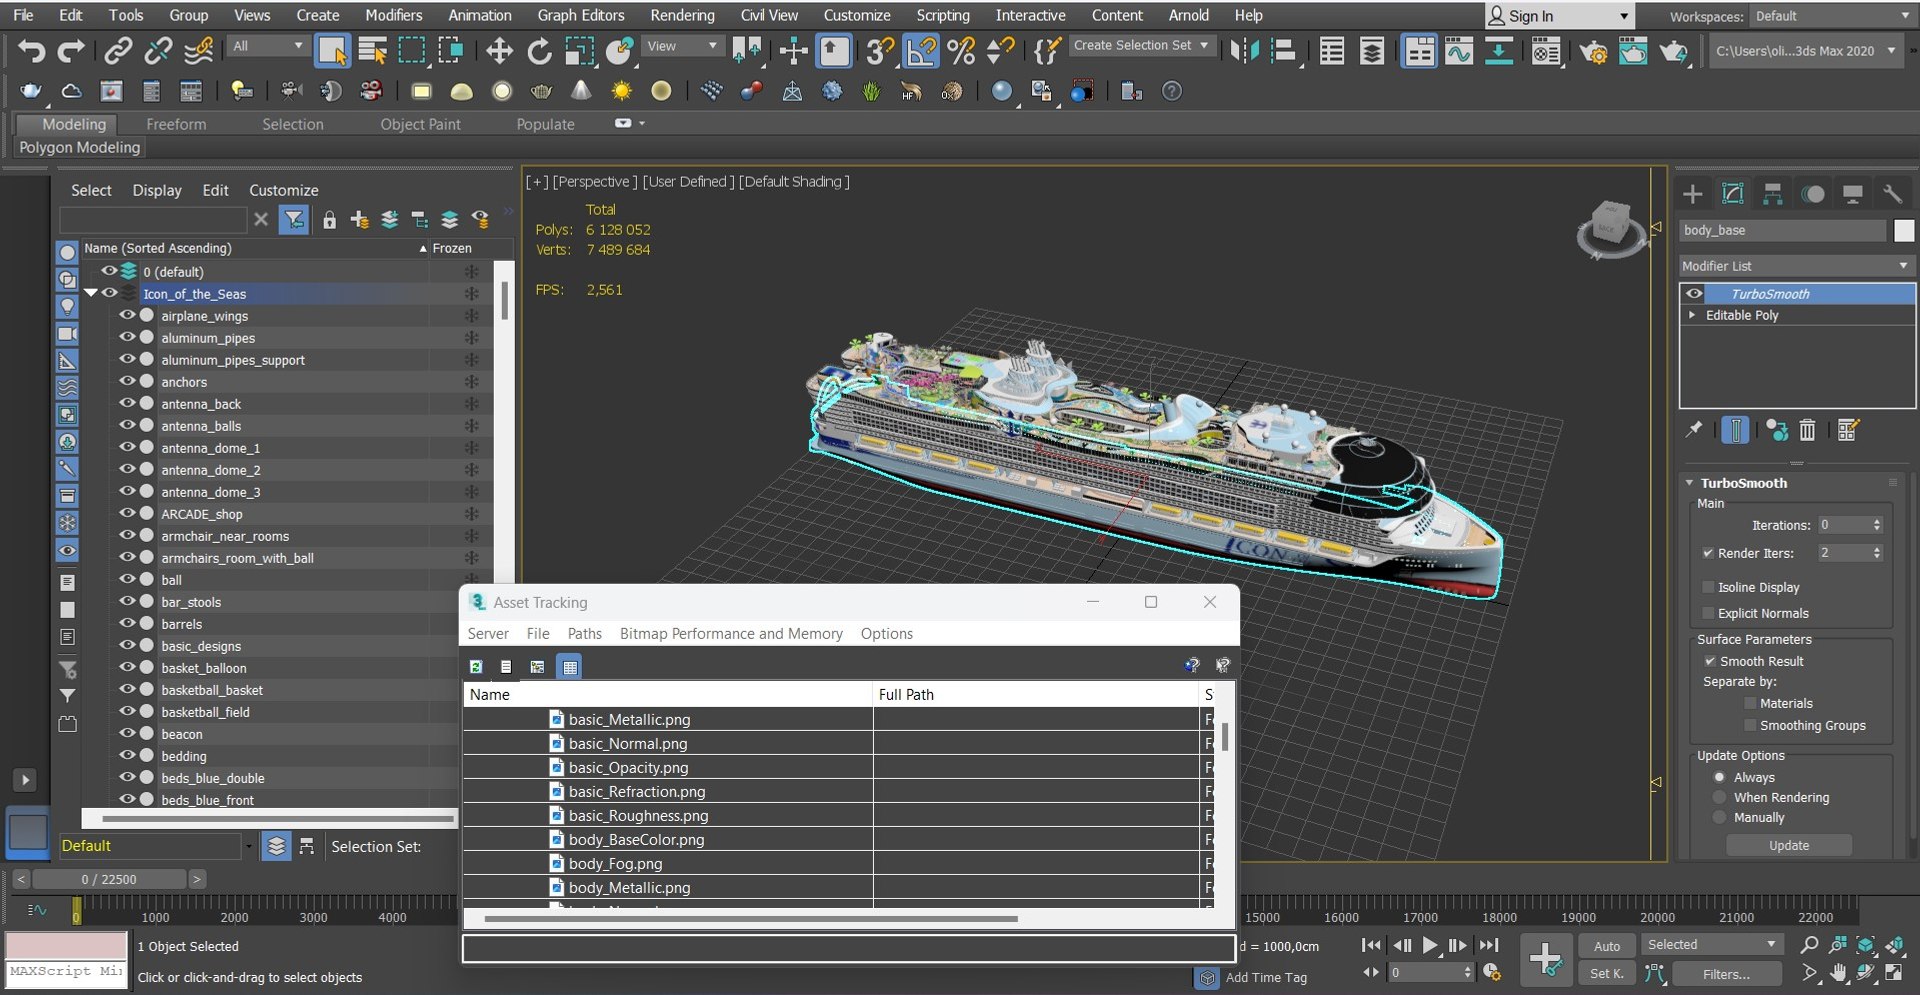Click the Sun light icon
This screenshot has width=1920, height=995.
click(622, 92)
